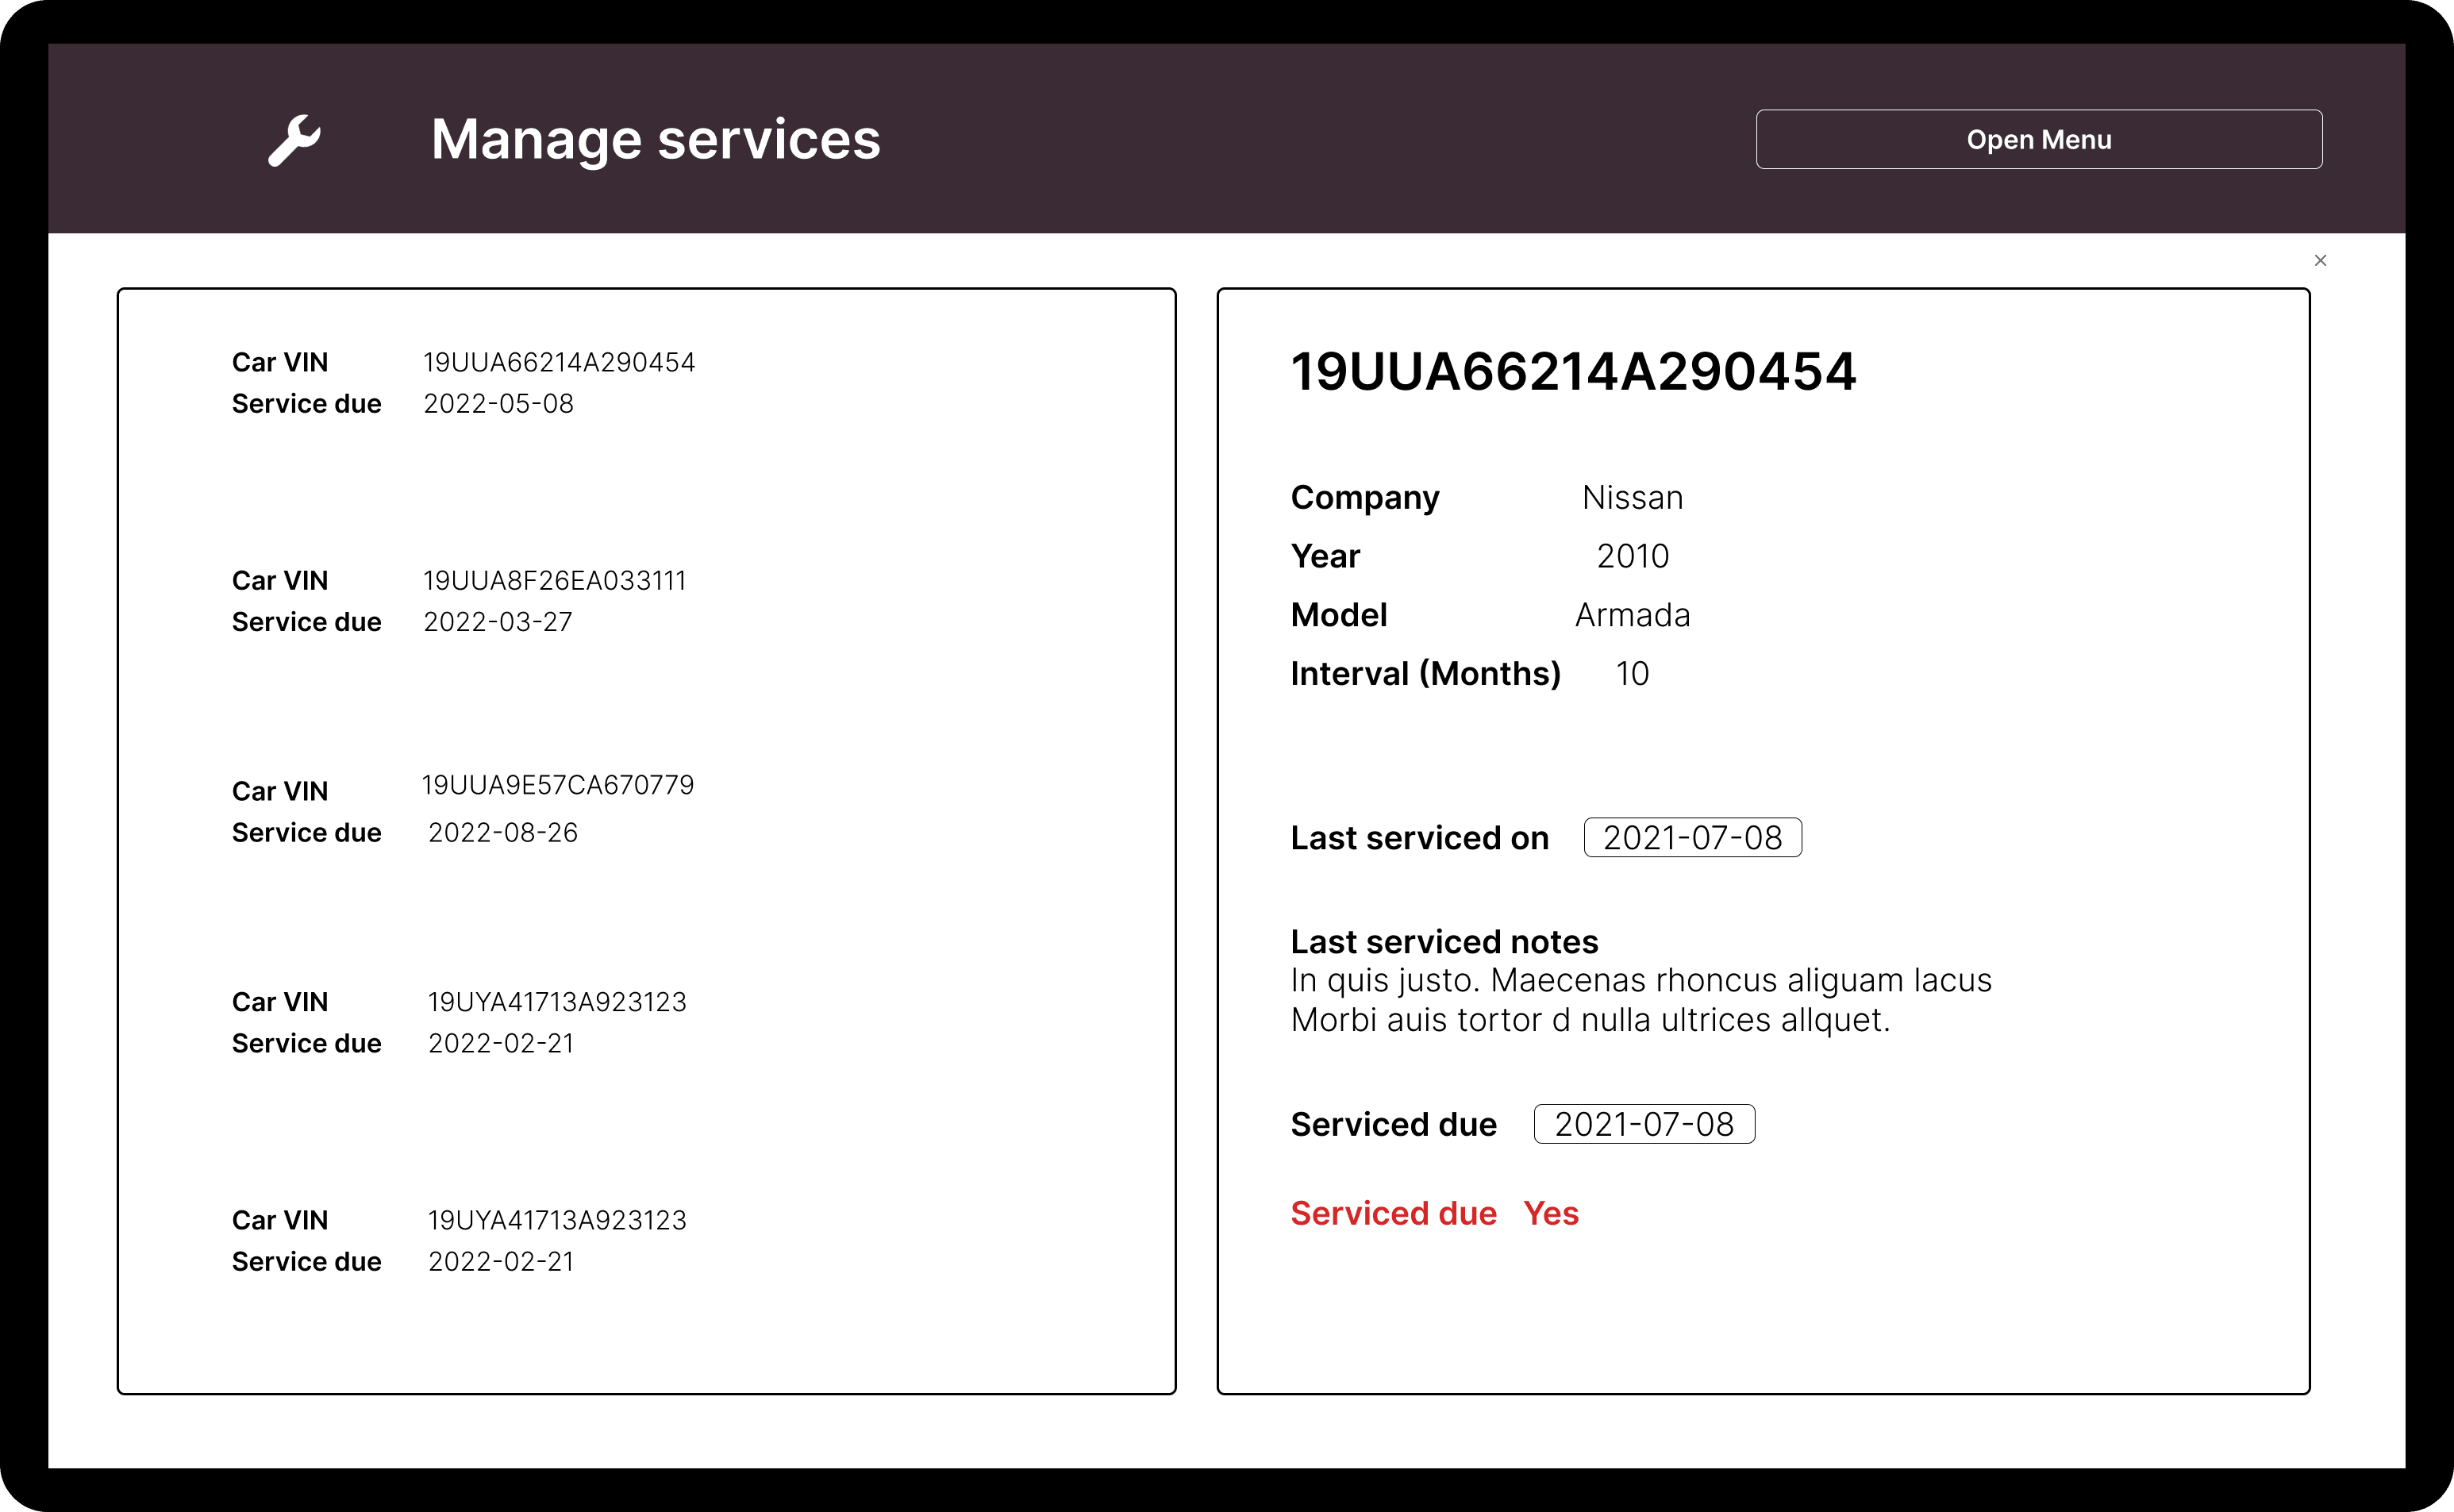Click the red Serviced due Yes status

tap(1435, 1213)
